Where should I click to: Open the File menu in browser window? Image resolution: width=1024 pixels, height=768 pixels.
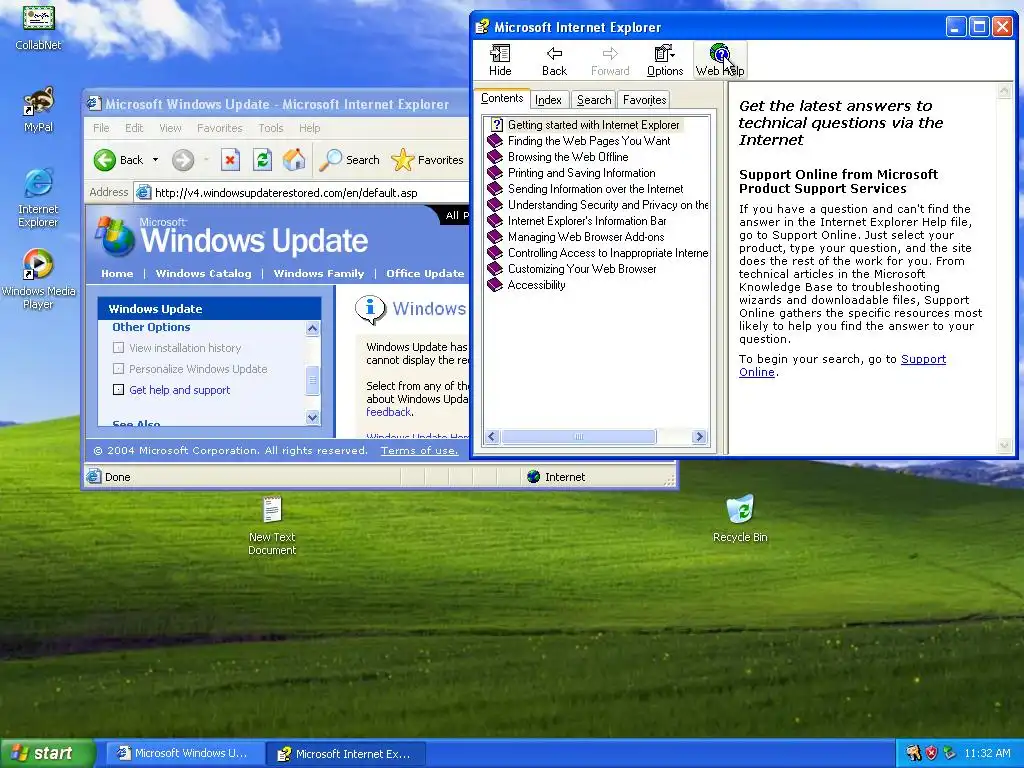(101, 128)
